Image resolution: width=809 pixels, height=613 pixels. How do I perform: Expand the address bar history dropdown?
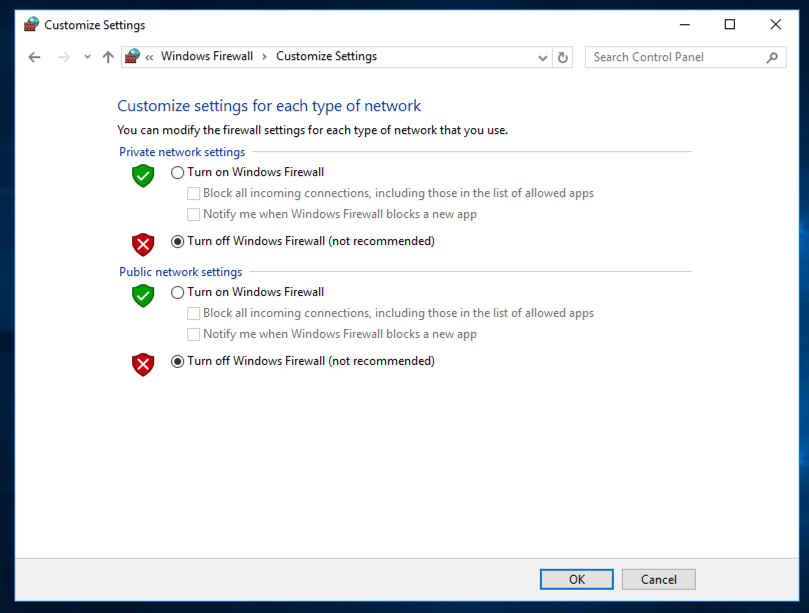543,58
